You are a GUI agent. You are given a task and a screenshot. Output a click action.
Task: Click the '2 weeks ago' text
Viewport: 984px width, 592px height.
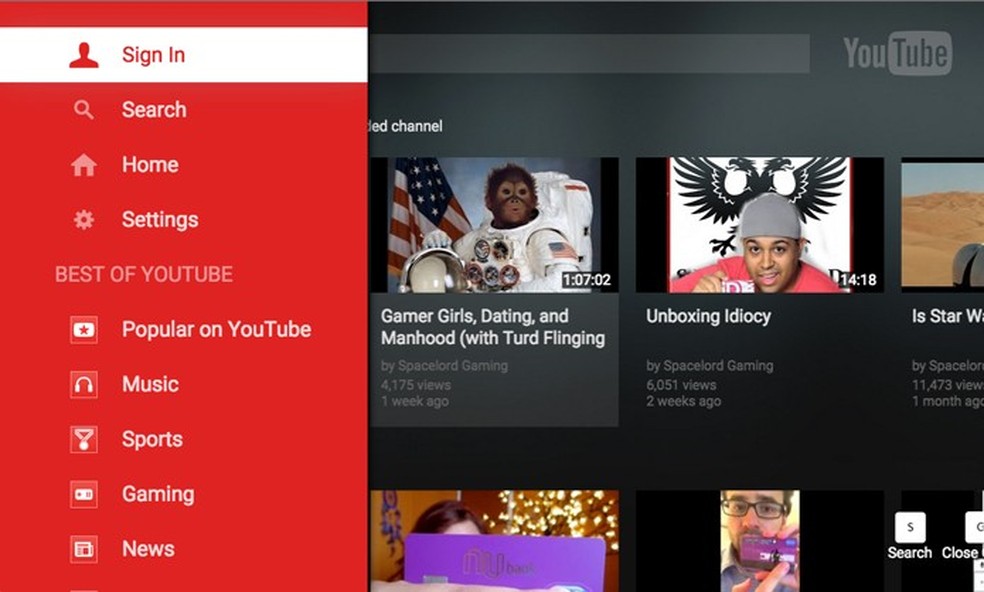coord(683,401)
